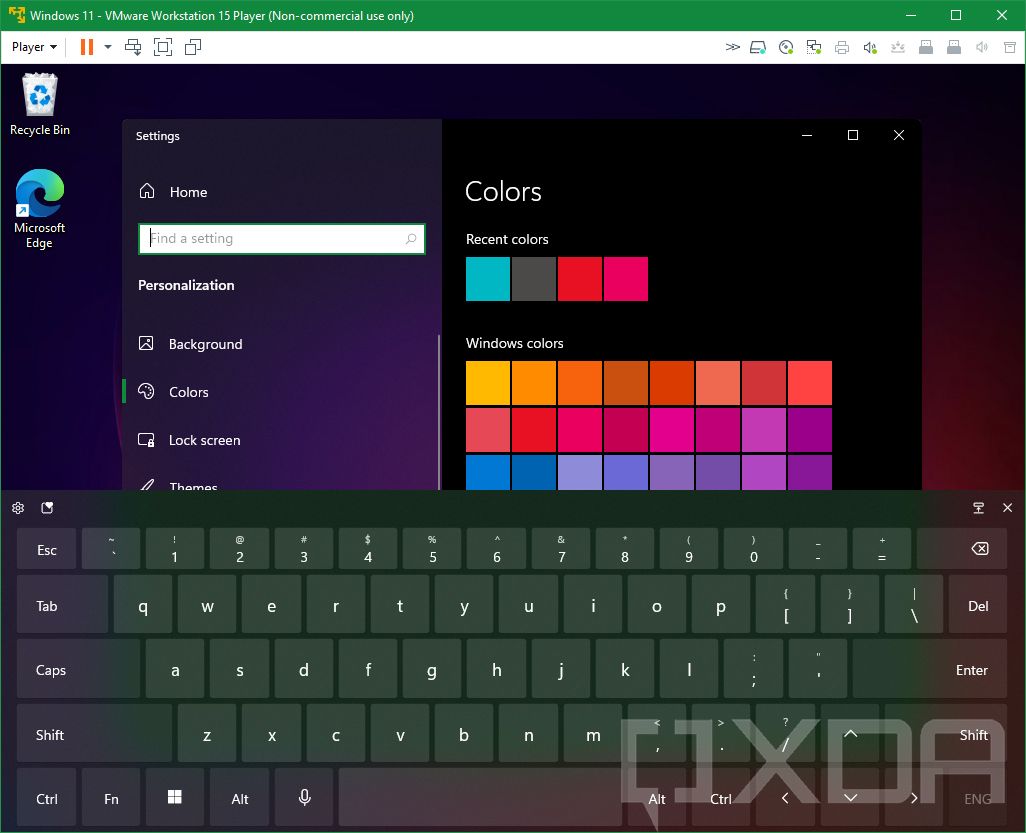Send Ctrl+Alt+Del to the virtual machine
The height and width of the screenshot is (833, 1026).
click(x=133, y=47)
